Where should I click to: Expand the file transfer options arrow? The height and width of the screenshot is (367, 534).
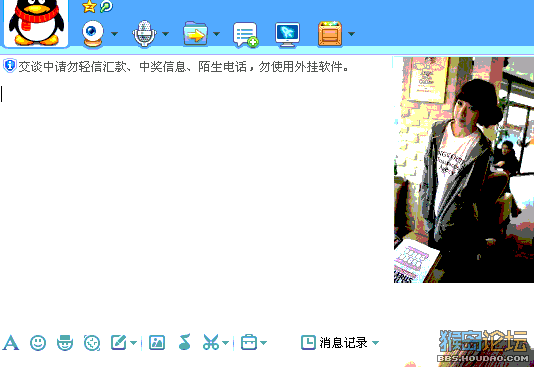(x=216, y=34)
